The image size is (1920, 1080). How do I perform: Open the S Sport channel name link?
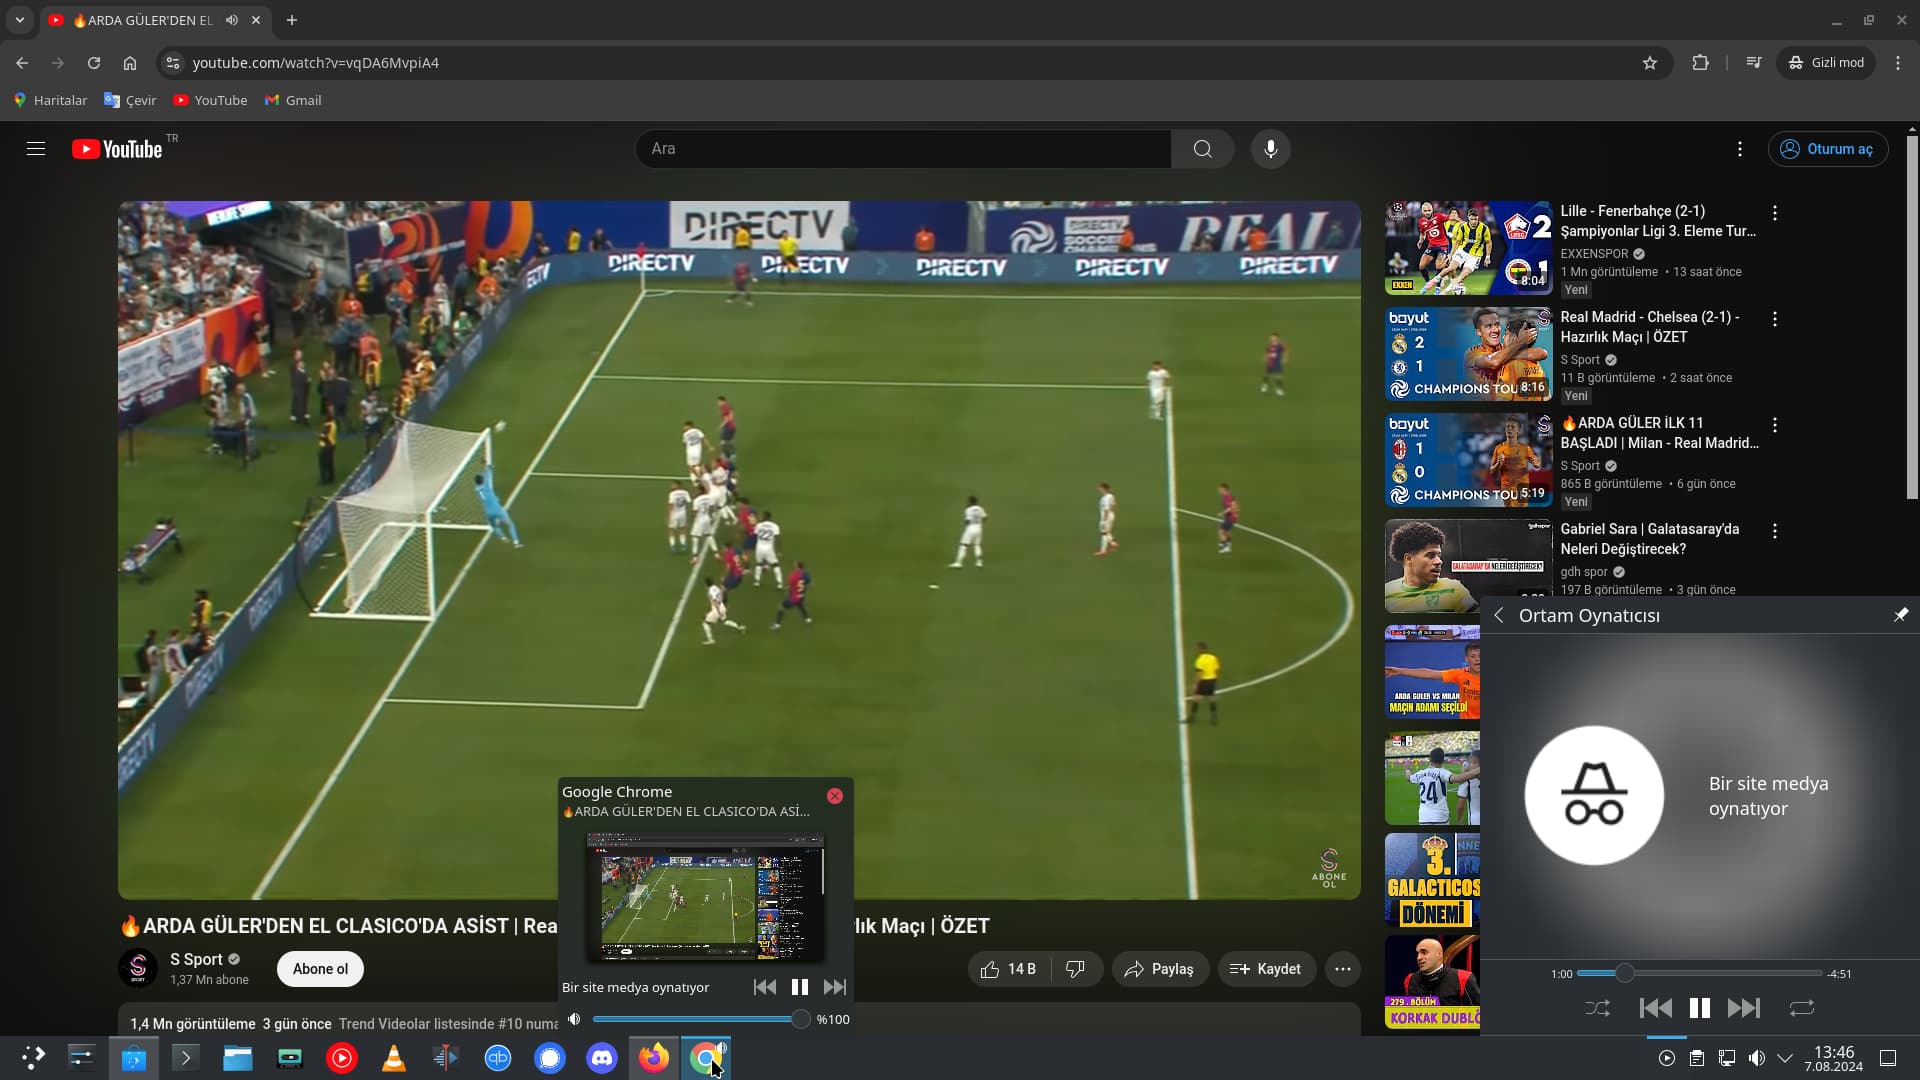196,959
